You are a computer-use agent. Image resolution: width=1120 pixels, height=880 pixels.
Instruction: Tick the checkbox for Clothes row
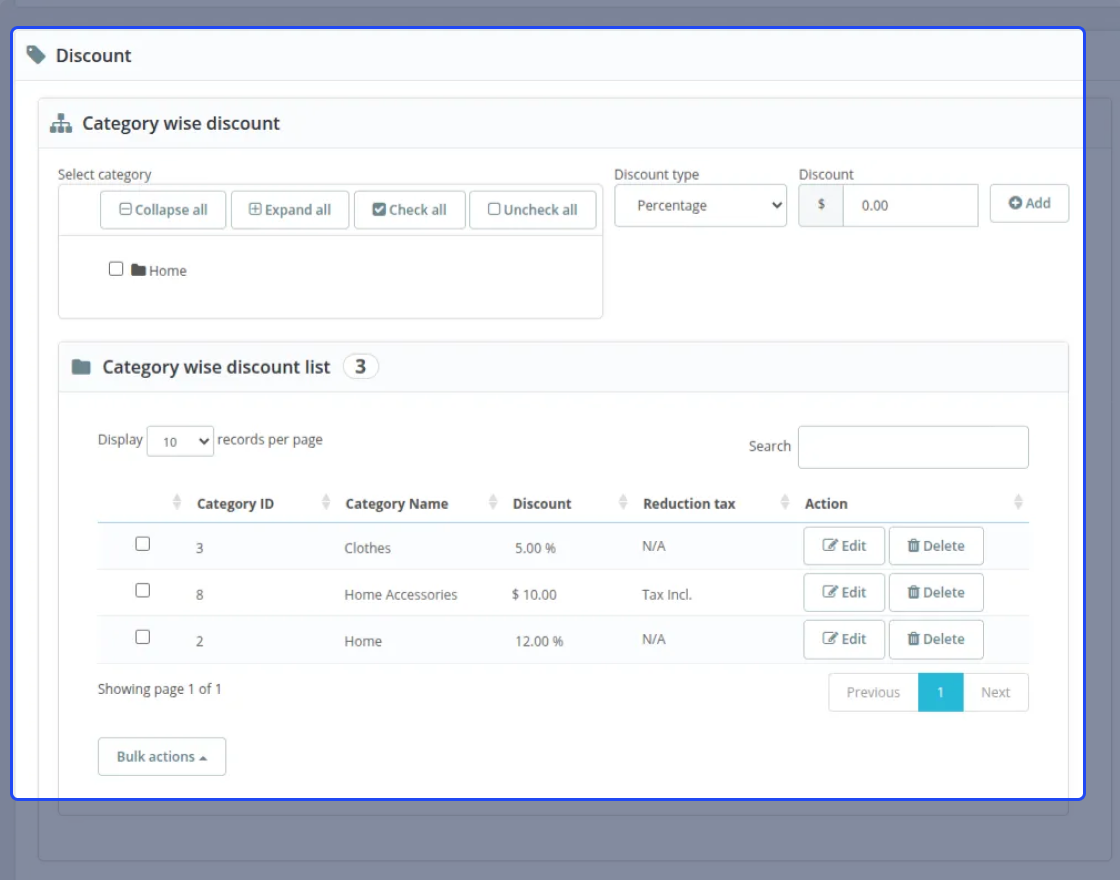click(143, 544)
